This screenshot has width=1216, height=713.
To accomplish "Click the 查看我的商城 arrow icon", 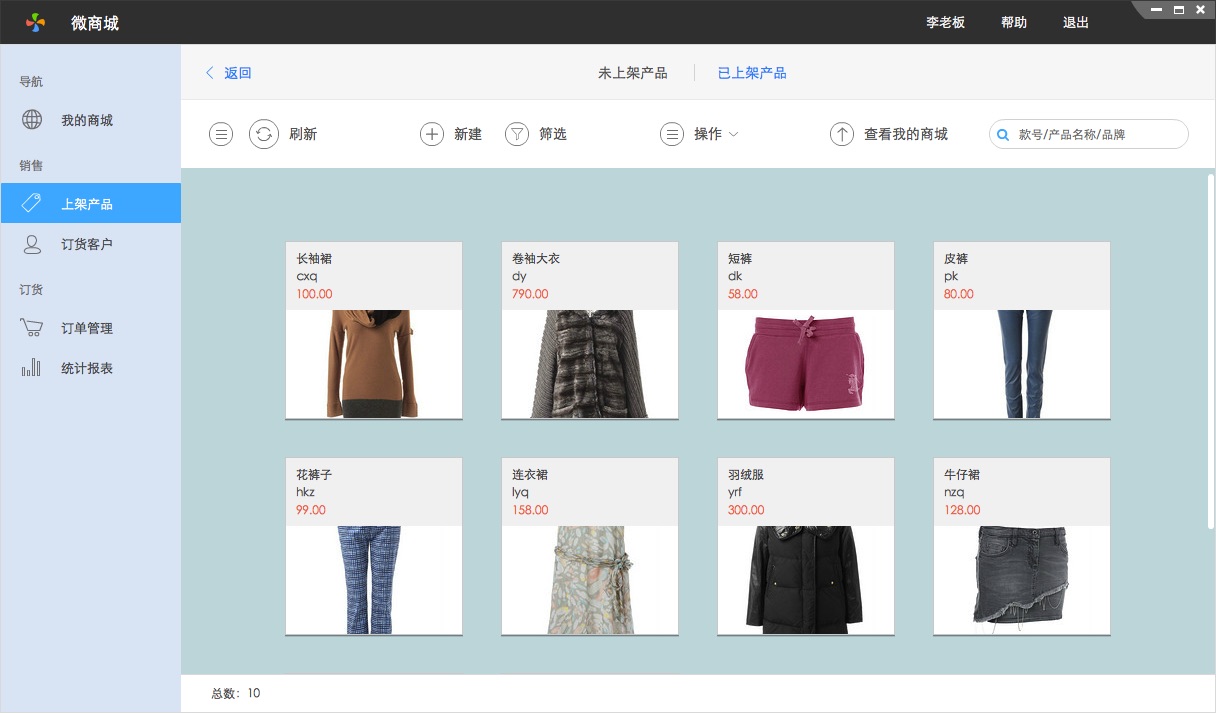I will coord(841,133).
